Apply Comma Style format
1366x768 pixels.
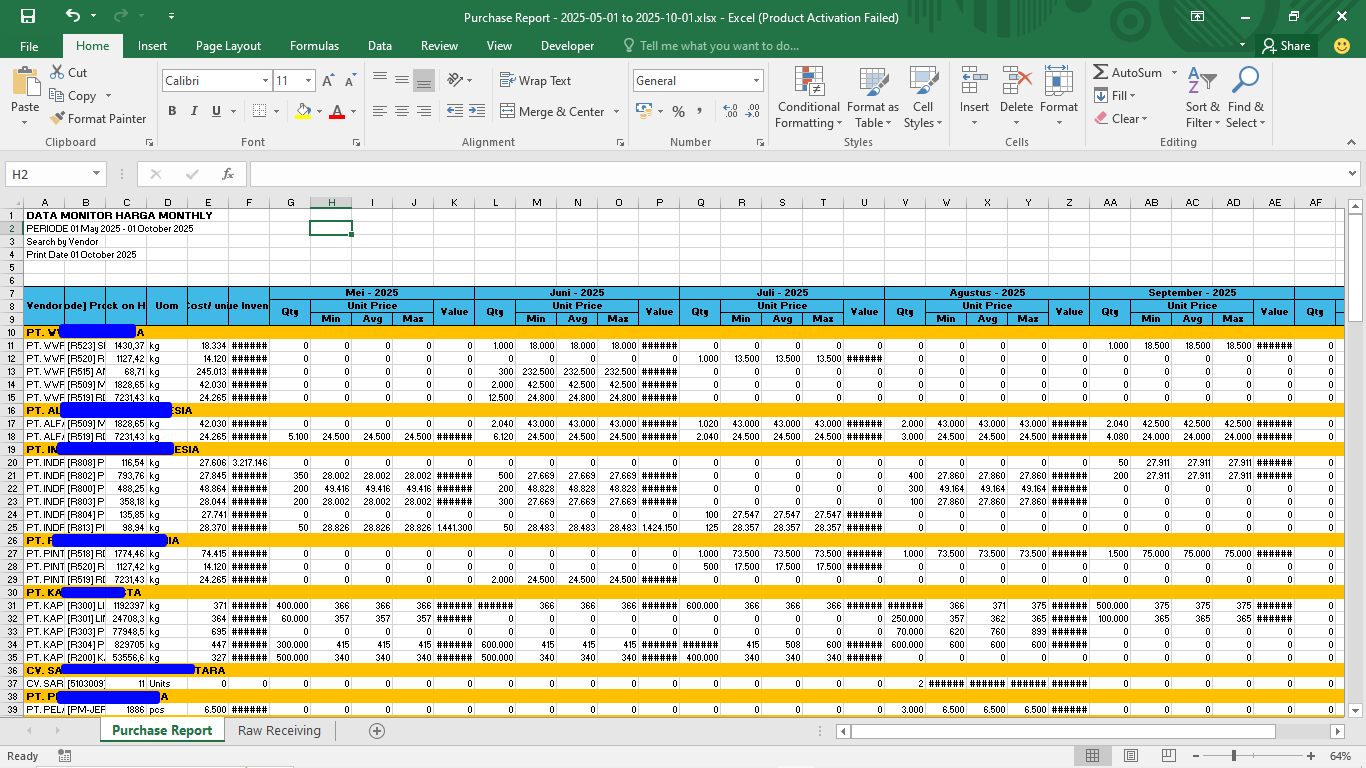tap(701, 111)
